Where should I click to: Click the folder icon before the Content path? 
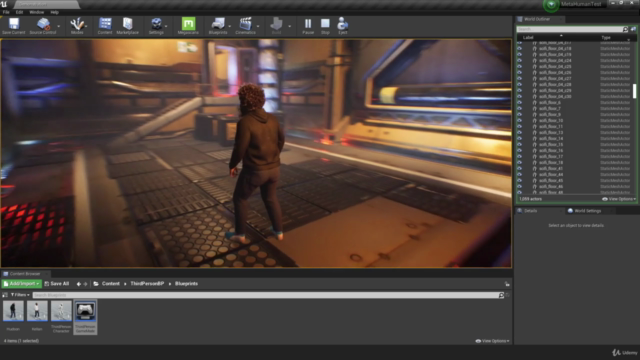[96, 284]
